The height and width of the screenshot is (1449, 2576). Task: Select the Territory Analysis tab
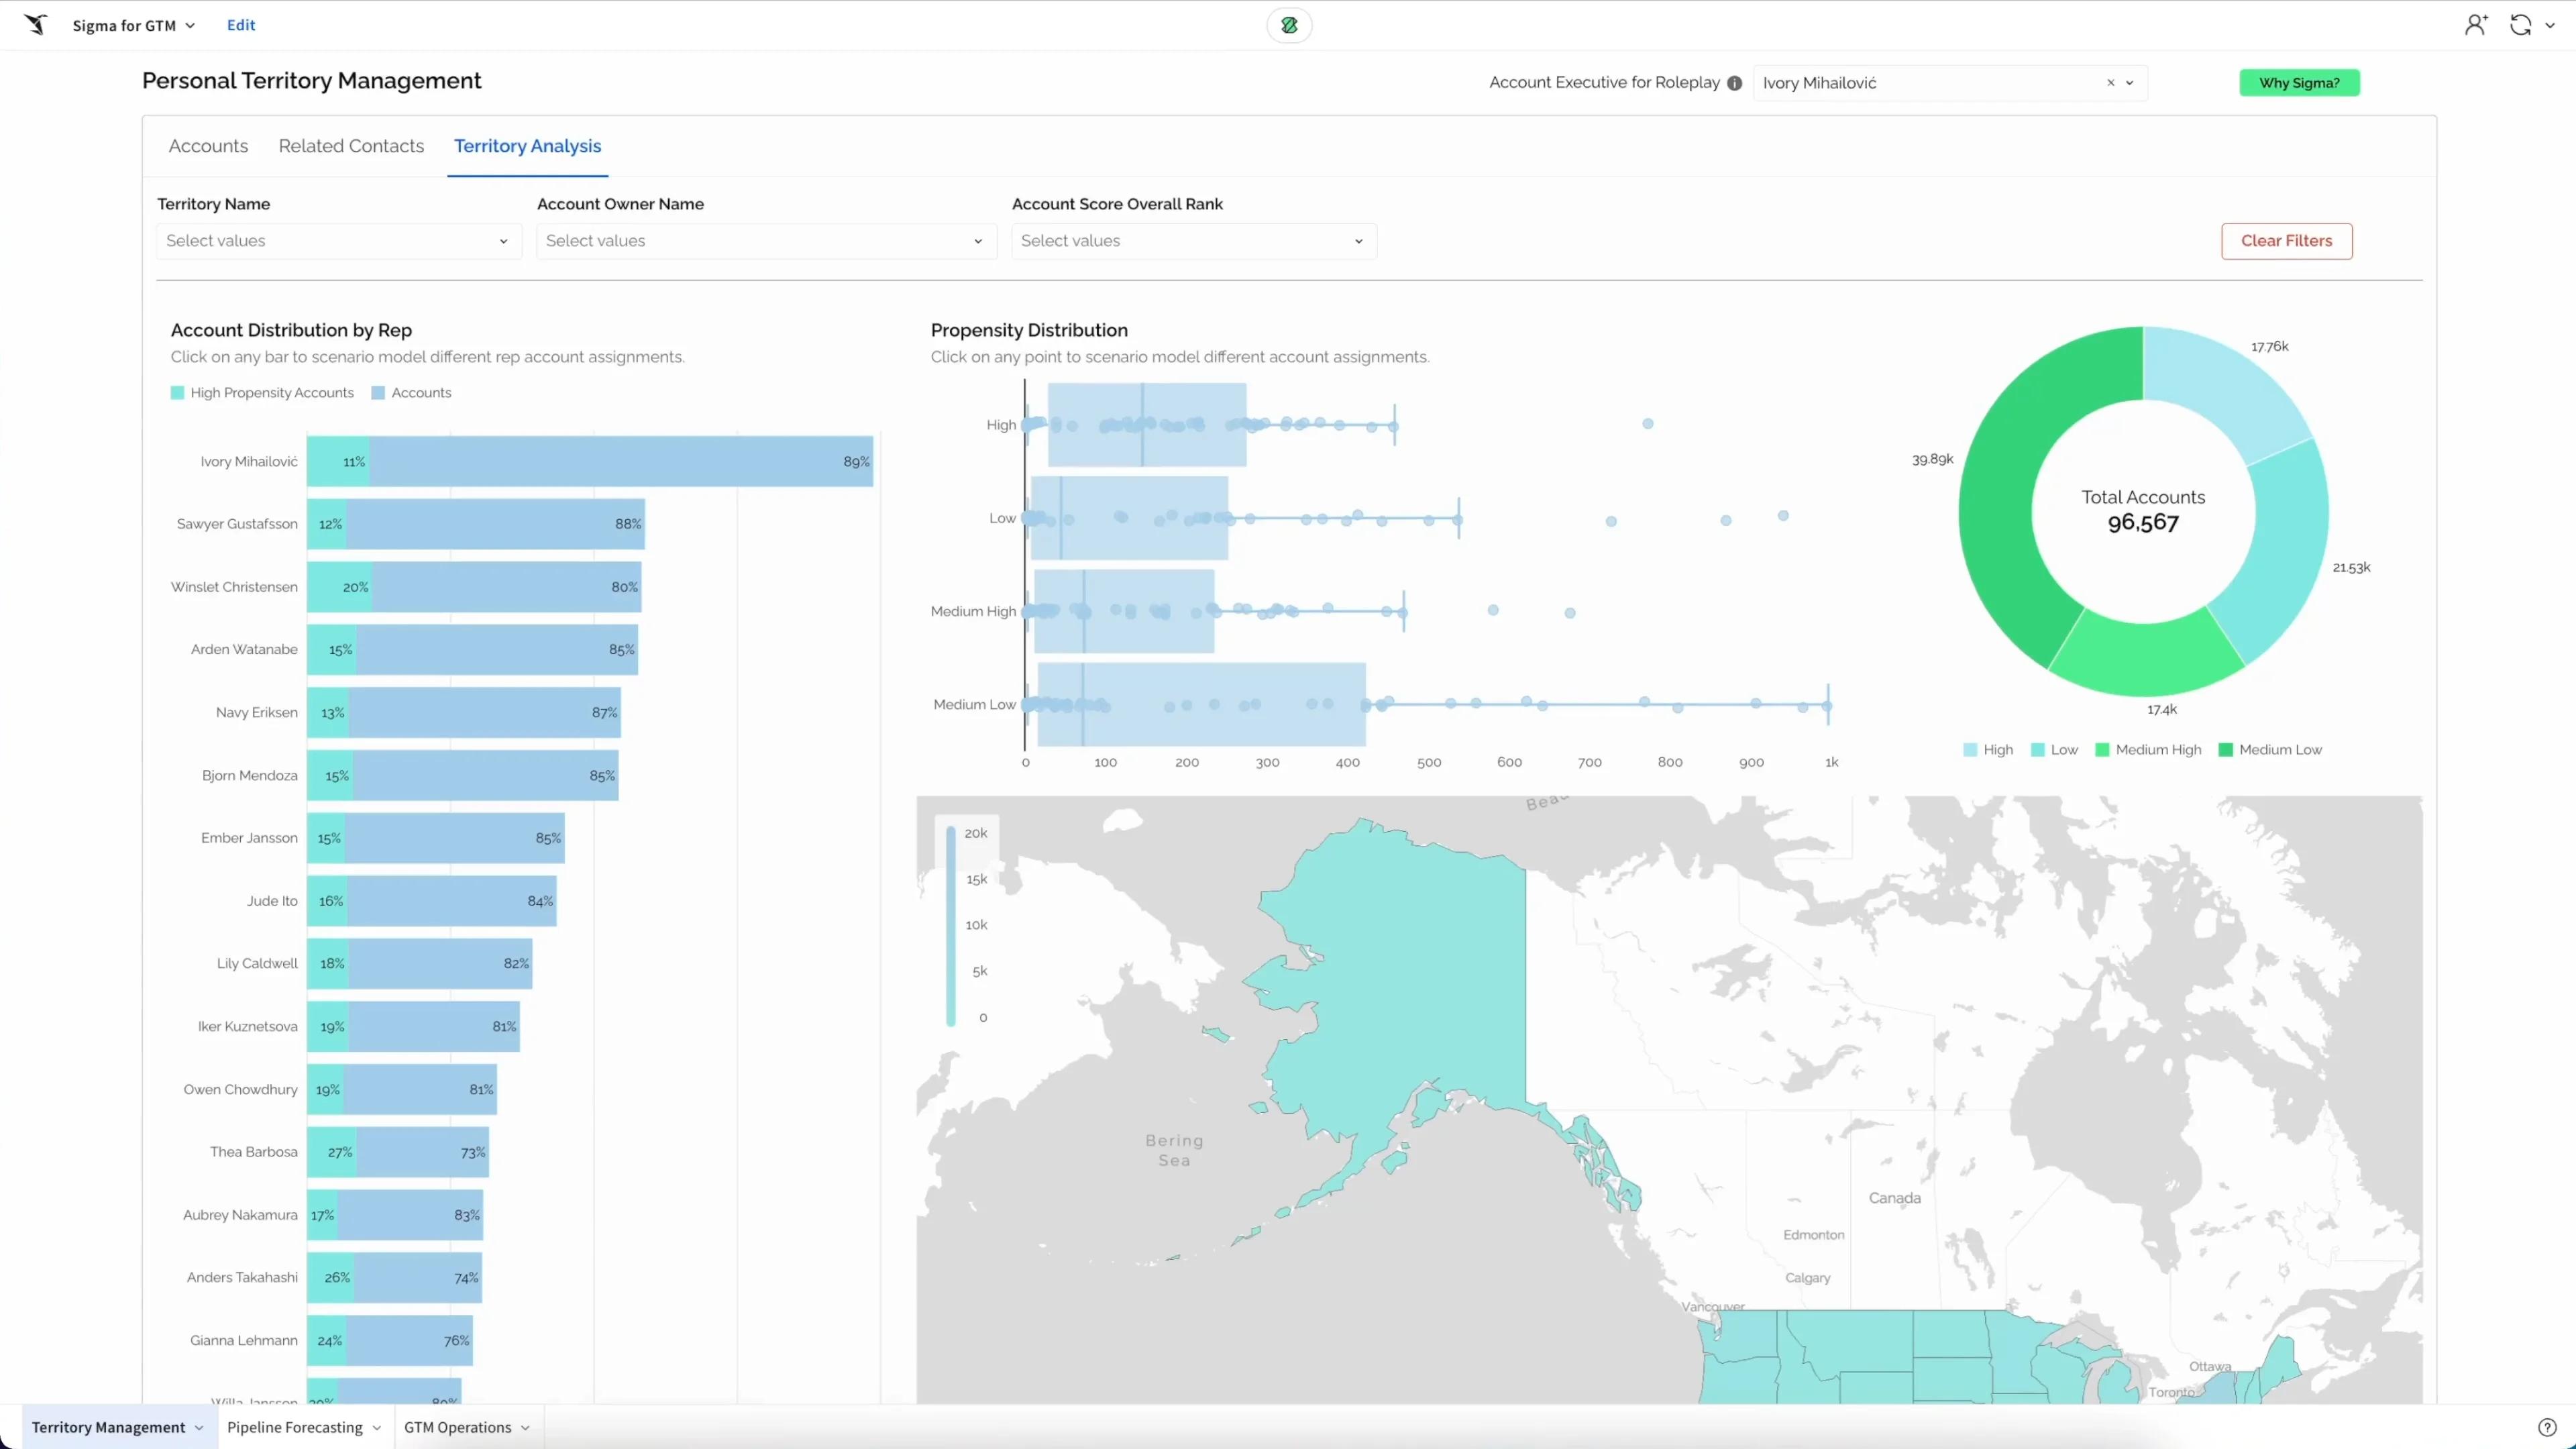point(528,146)
